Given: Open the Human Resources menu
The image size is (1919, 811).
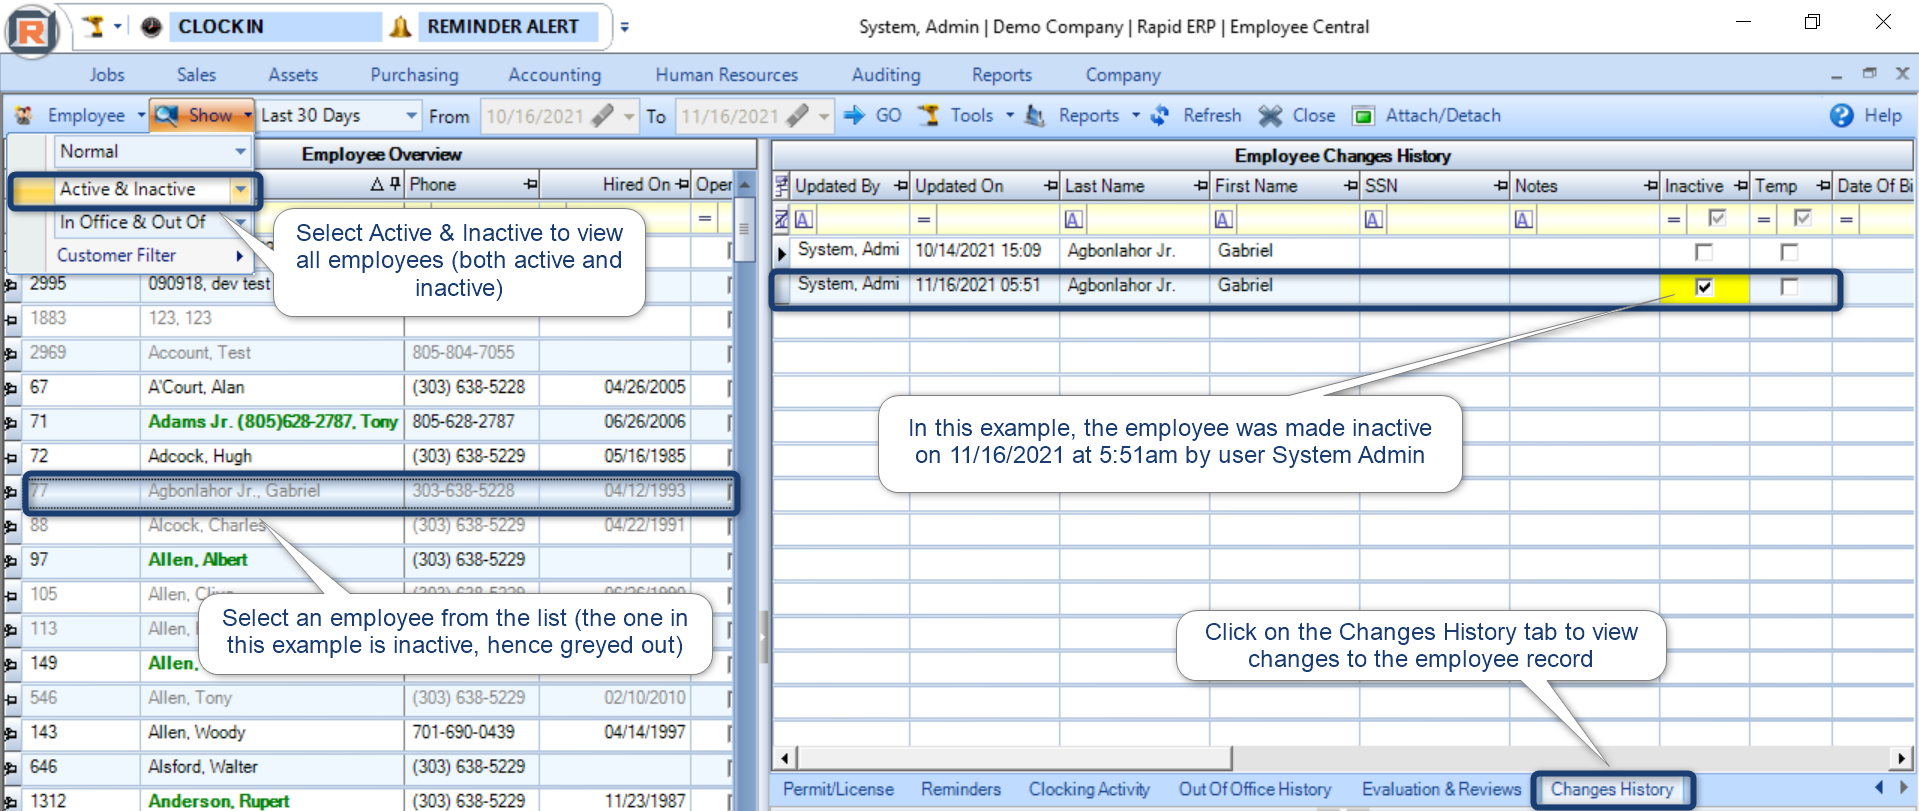Looking at the screenshot, I should click(727, 75).
